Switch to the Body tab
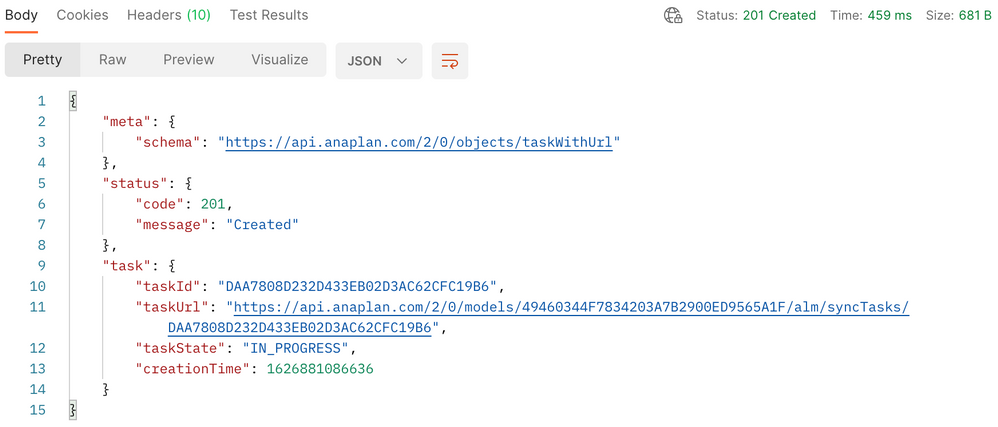This screenshot has height=427, width=998. (x=21, y=15)
